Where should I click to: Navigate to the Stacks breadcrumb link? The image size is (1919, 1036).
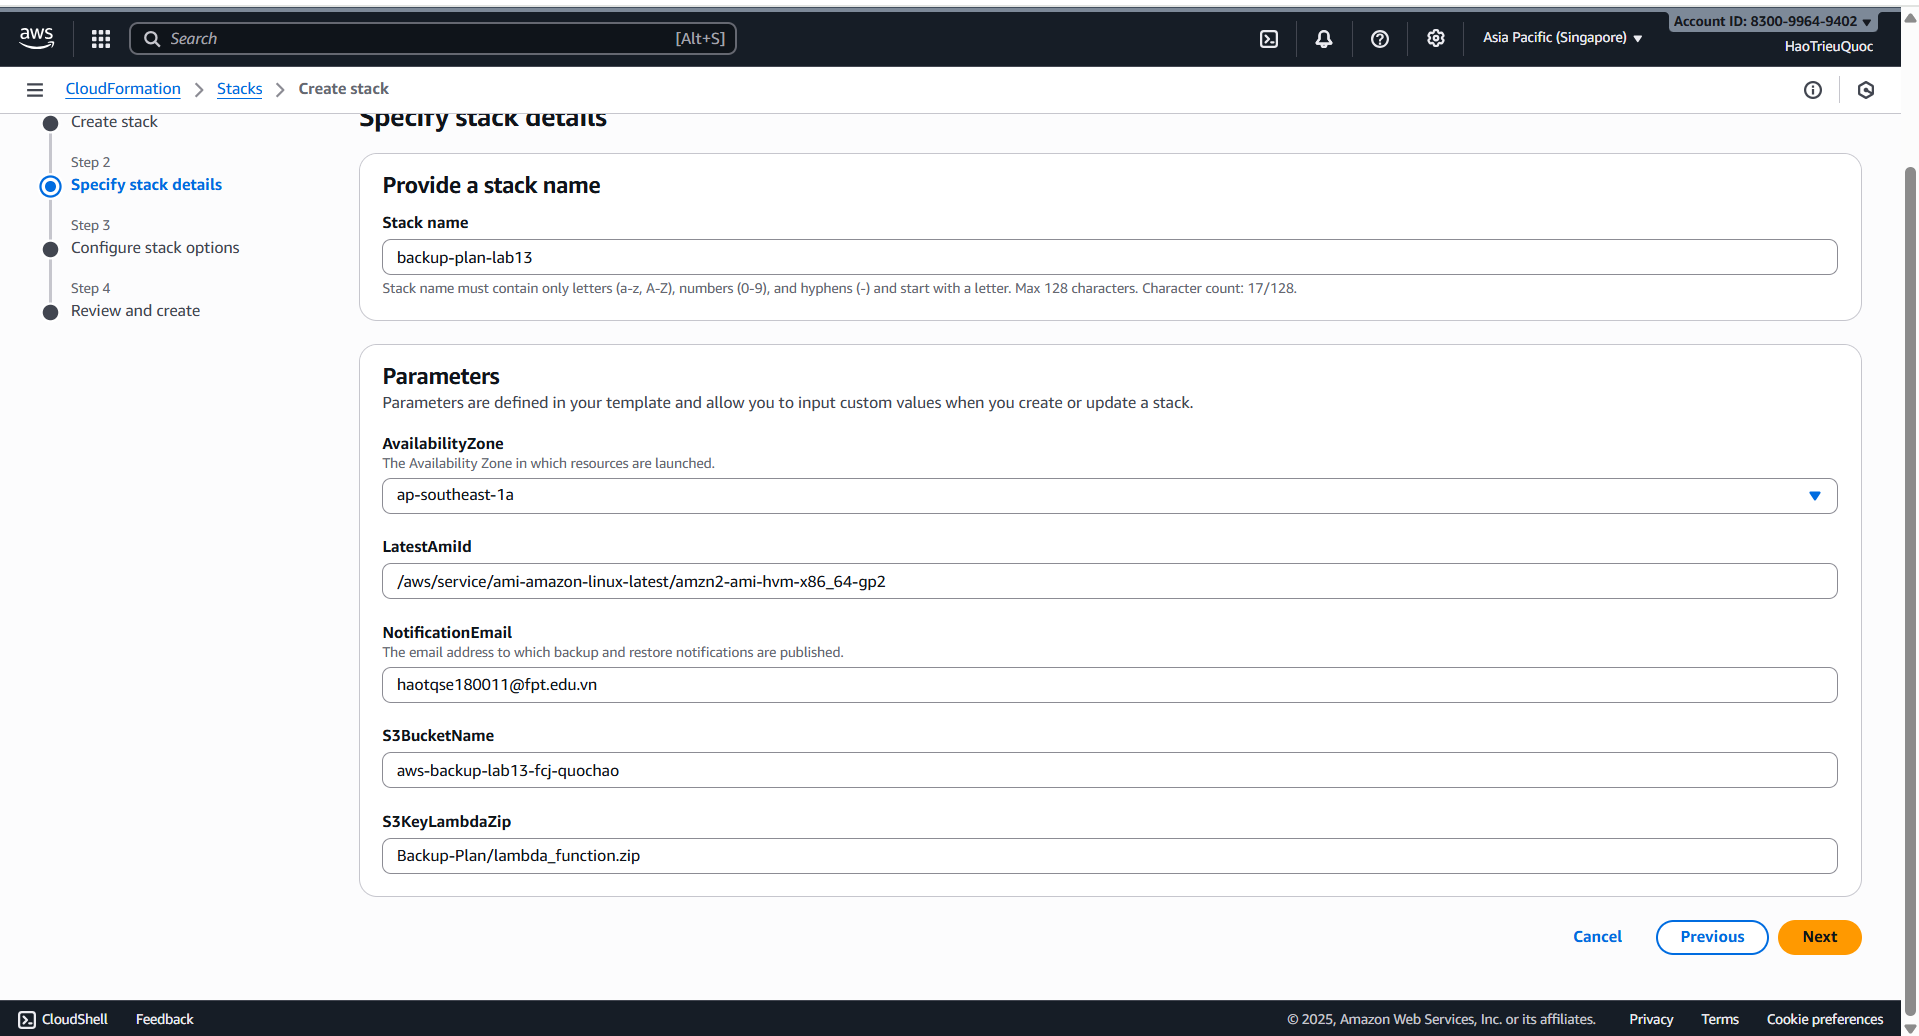pos(239,89)
